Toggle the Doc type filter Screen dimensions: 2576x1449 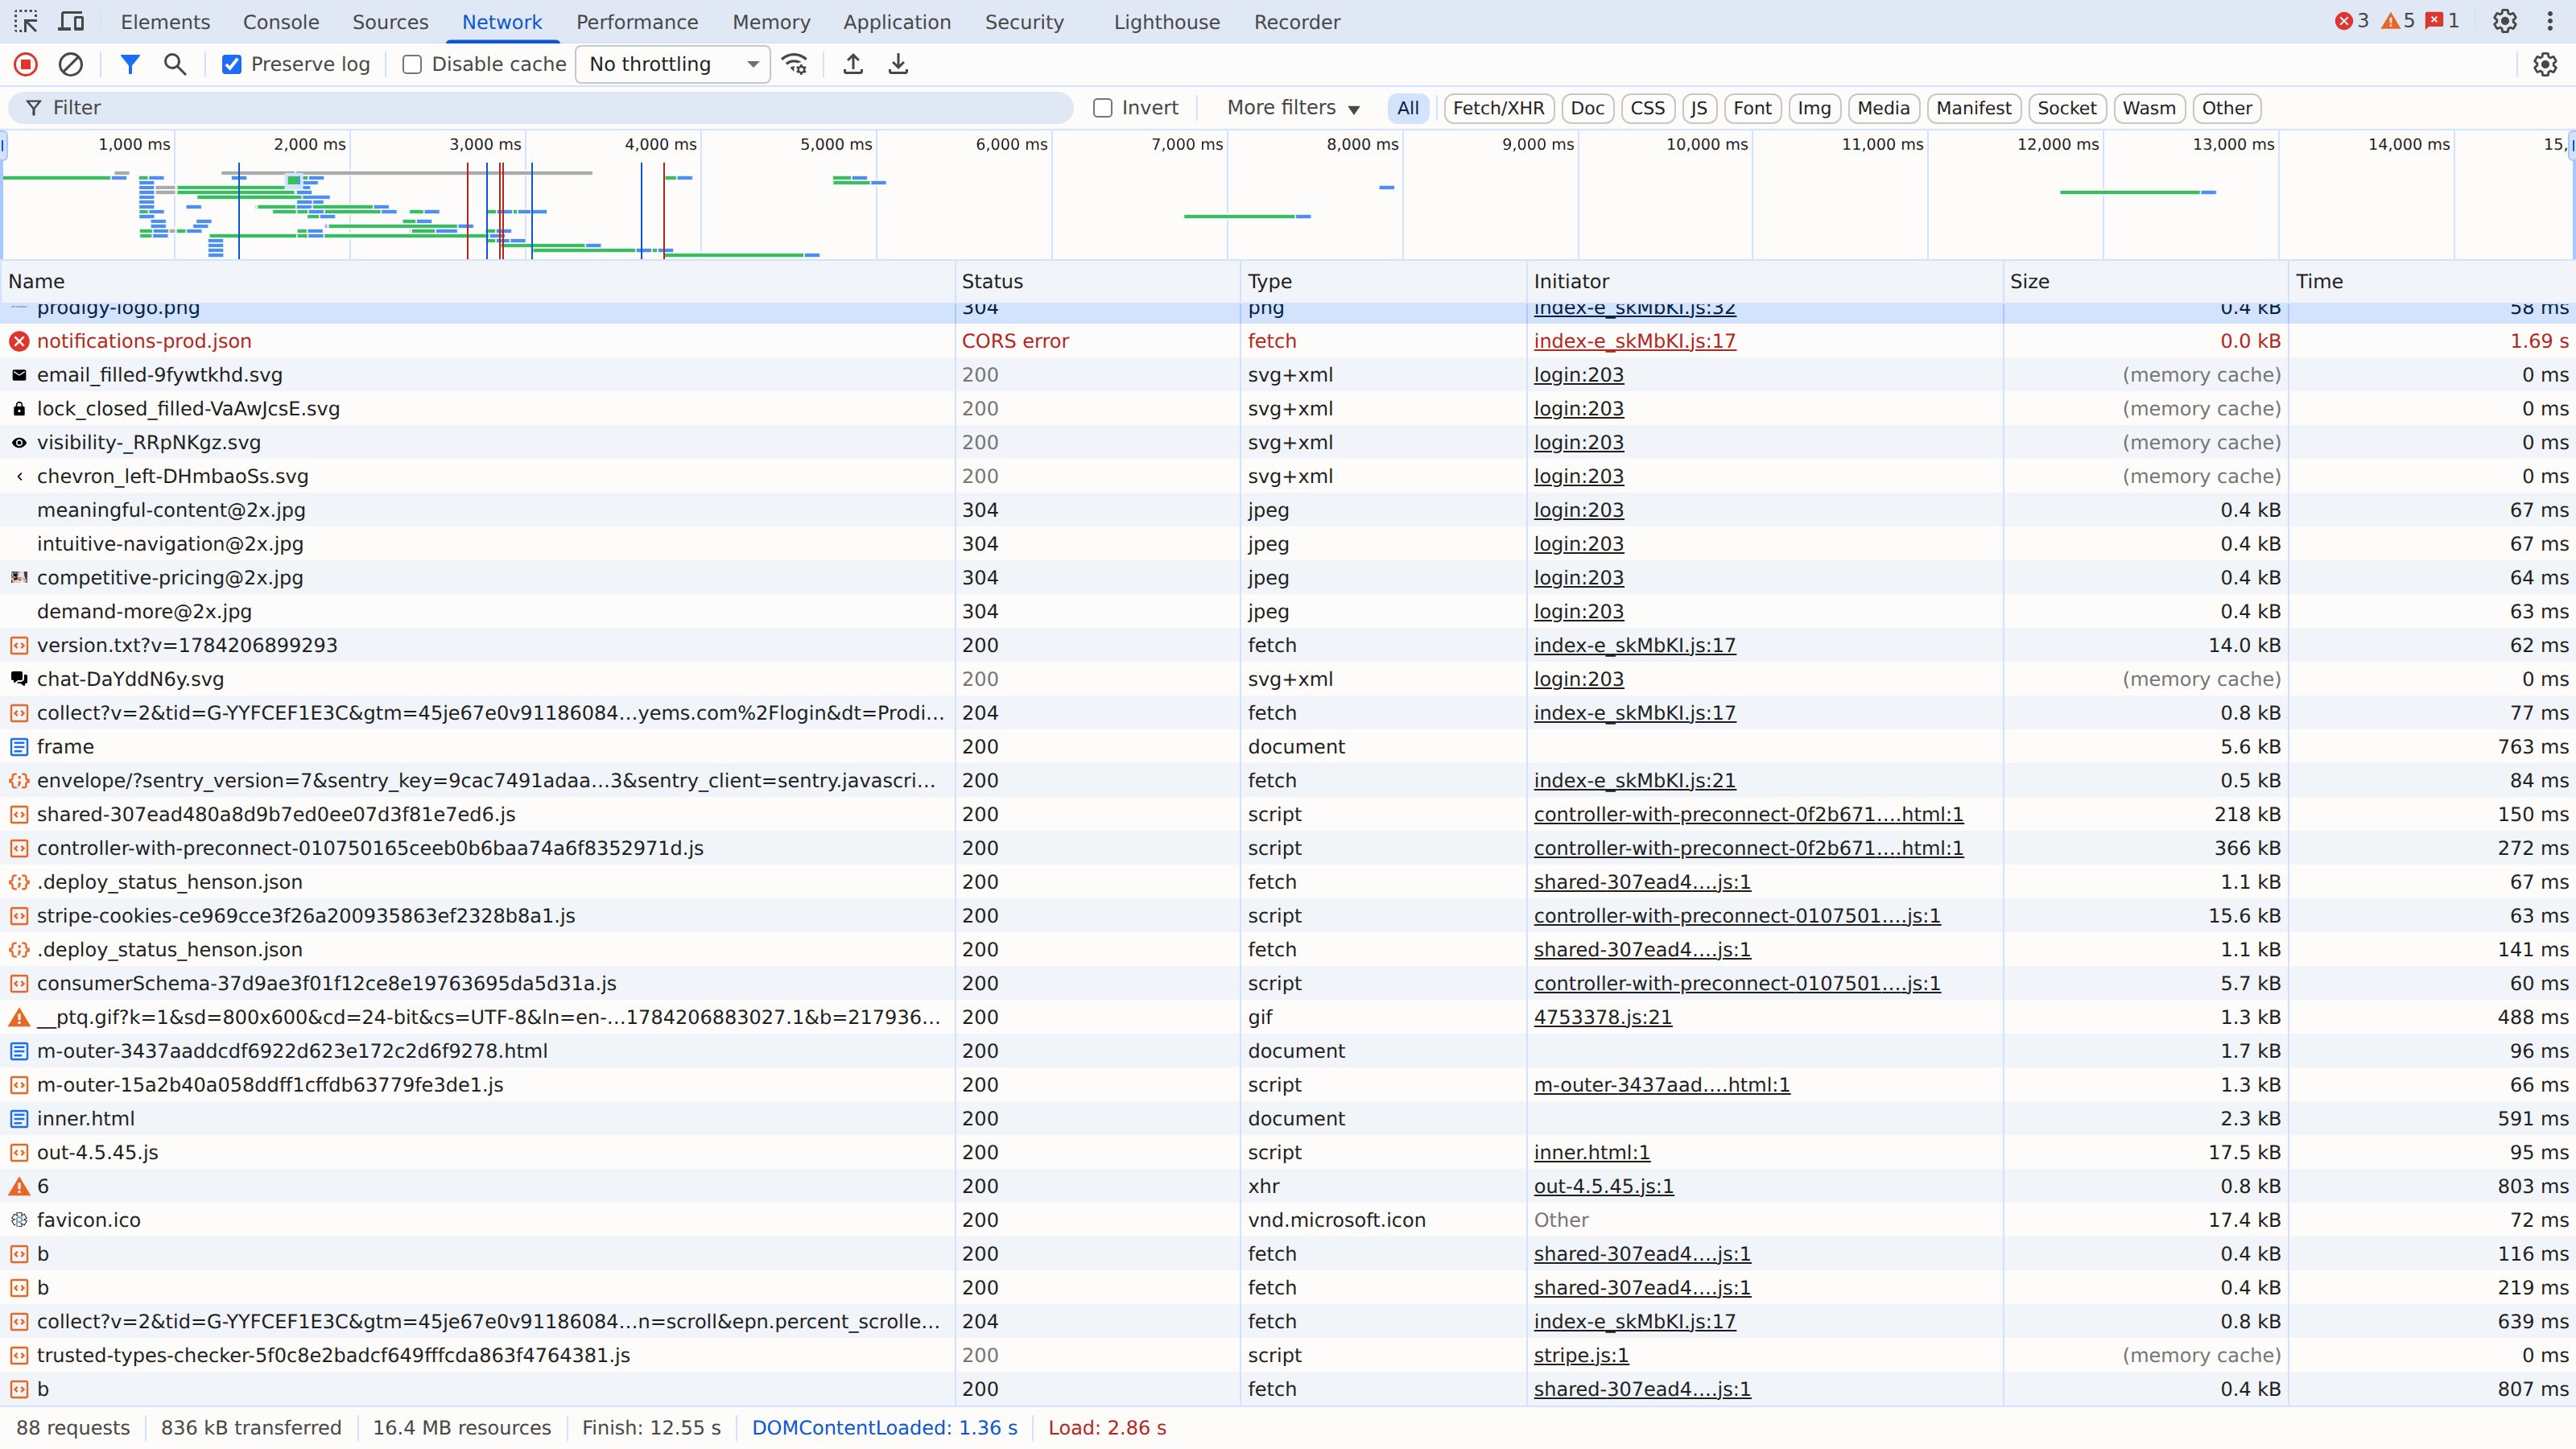click(1587, 108)
